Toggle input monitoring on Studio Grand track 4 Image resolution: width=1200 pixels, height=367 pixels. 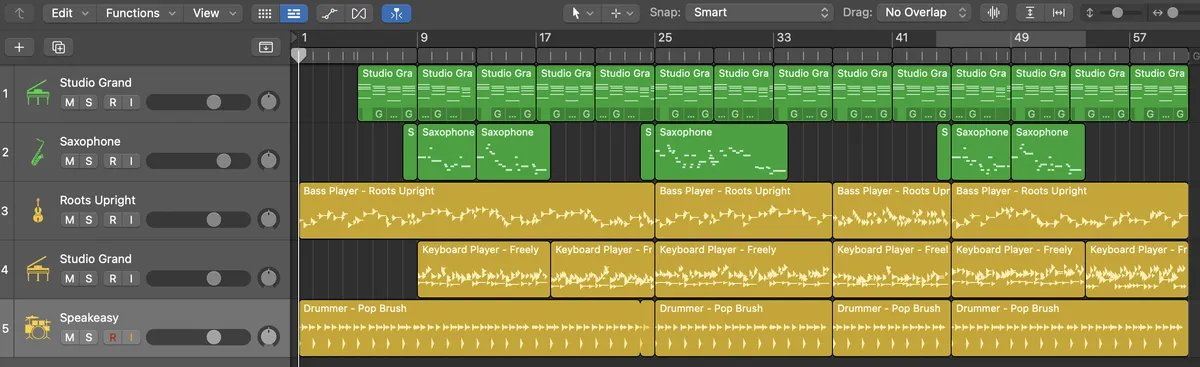130,279
